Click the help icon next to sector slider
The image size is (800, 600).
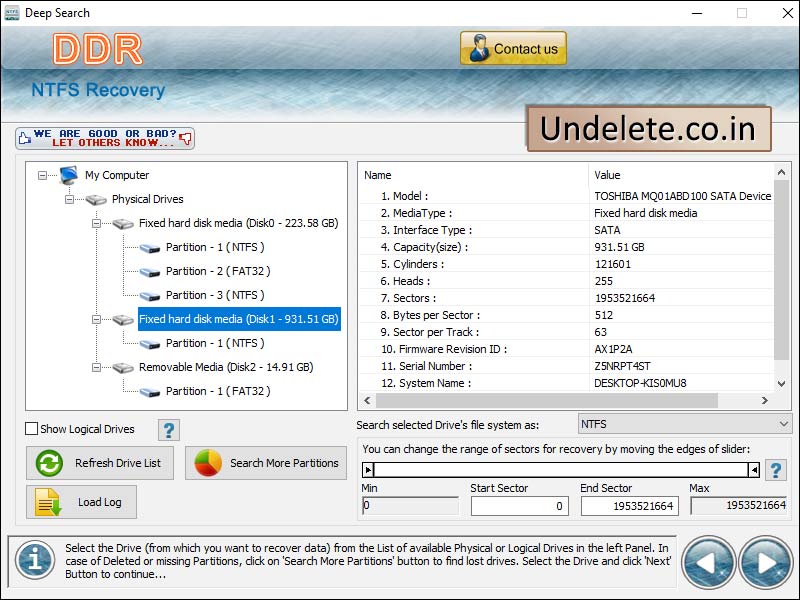coord(776,470)
